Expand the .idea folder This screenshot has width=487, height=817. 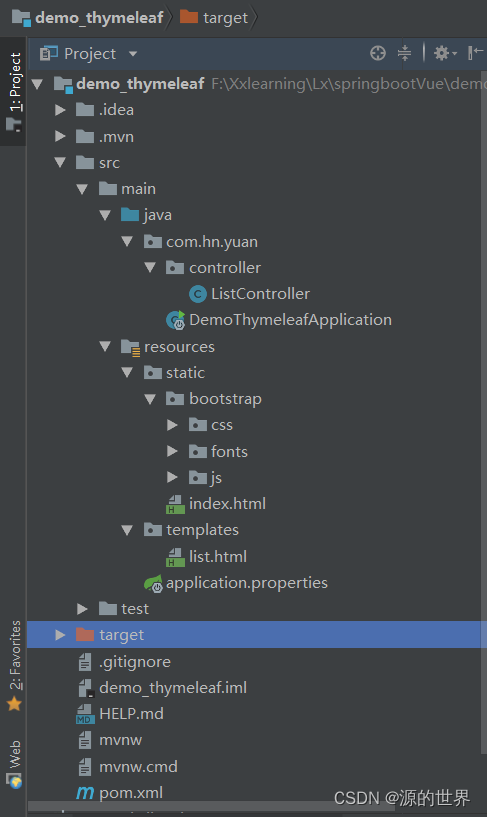pyautogui.click(x=60, y=110)
